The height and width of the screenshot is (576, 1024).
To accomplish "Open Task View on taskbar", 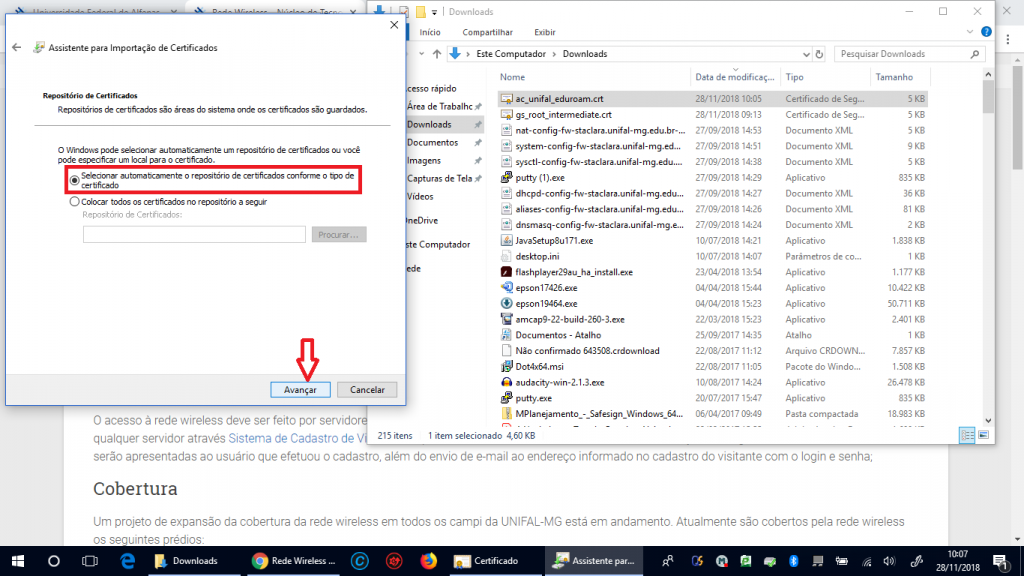I will 89,561.
